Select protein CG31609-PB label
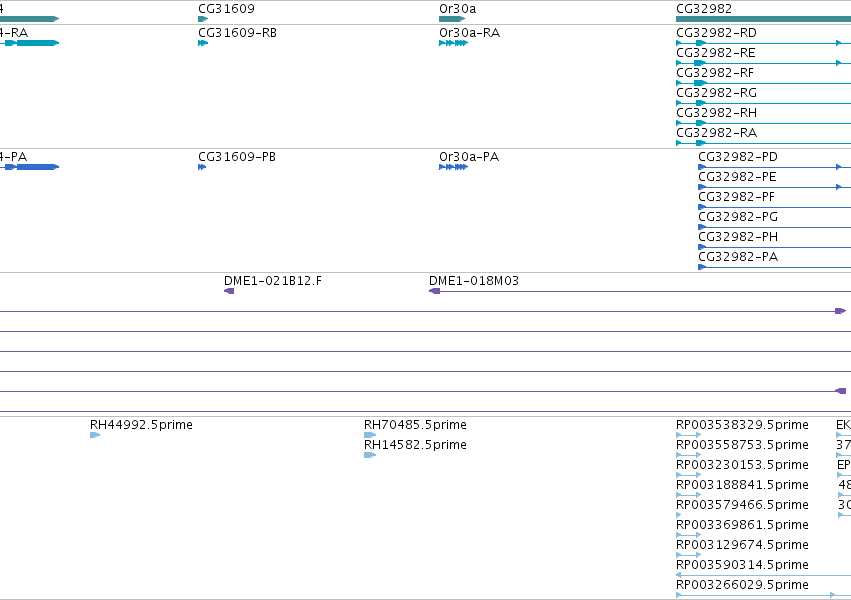Screen dimensions: 851x600 click(237, 157)
